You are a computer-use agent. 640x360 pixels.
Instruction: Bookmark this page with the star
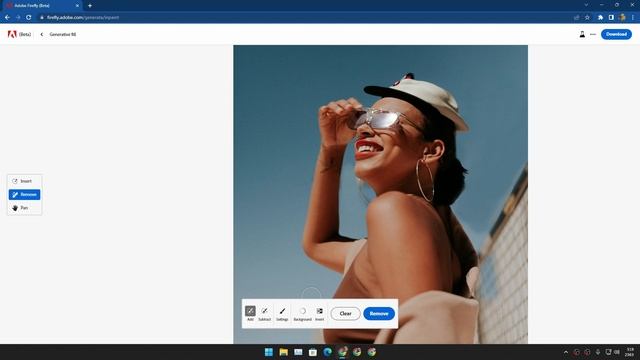[x=587, y=17]
